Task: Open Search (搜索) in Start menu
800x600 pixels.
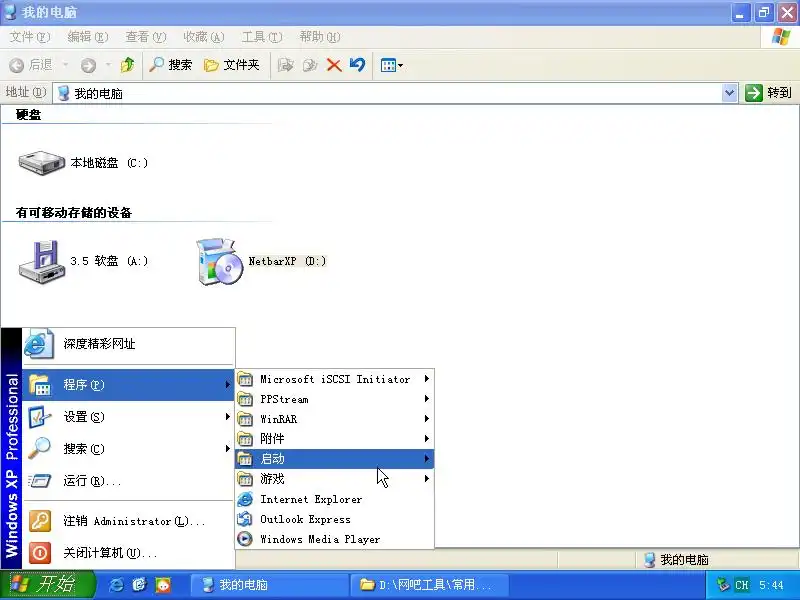Action: coord(129,448)
